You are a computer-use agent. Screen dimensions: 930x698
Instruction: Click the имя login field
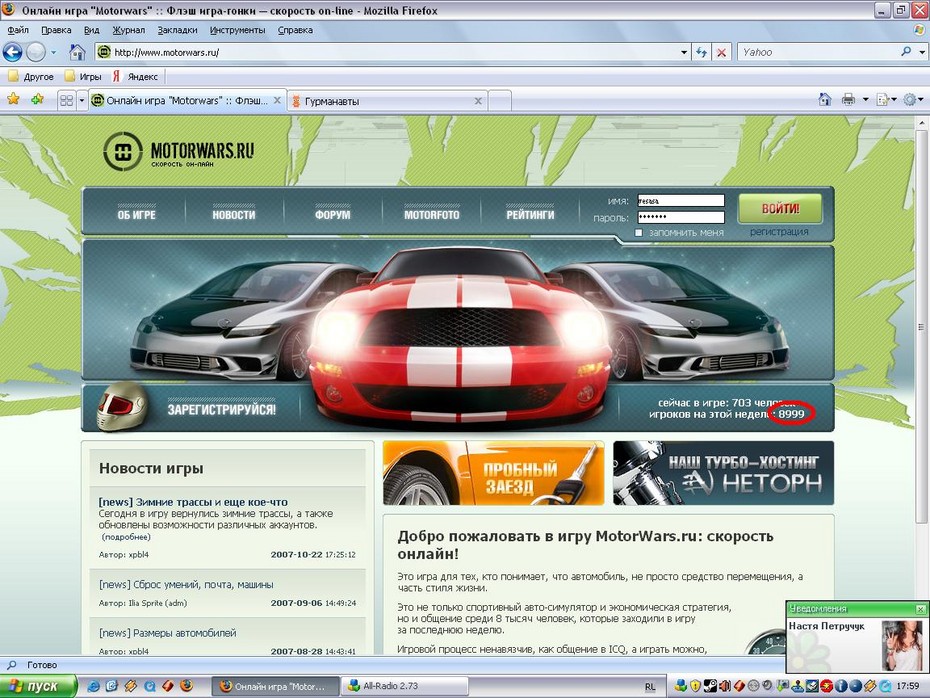click(681, 200)
